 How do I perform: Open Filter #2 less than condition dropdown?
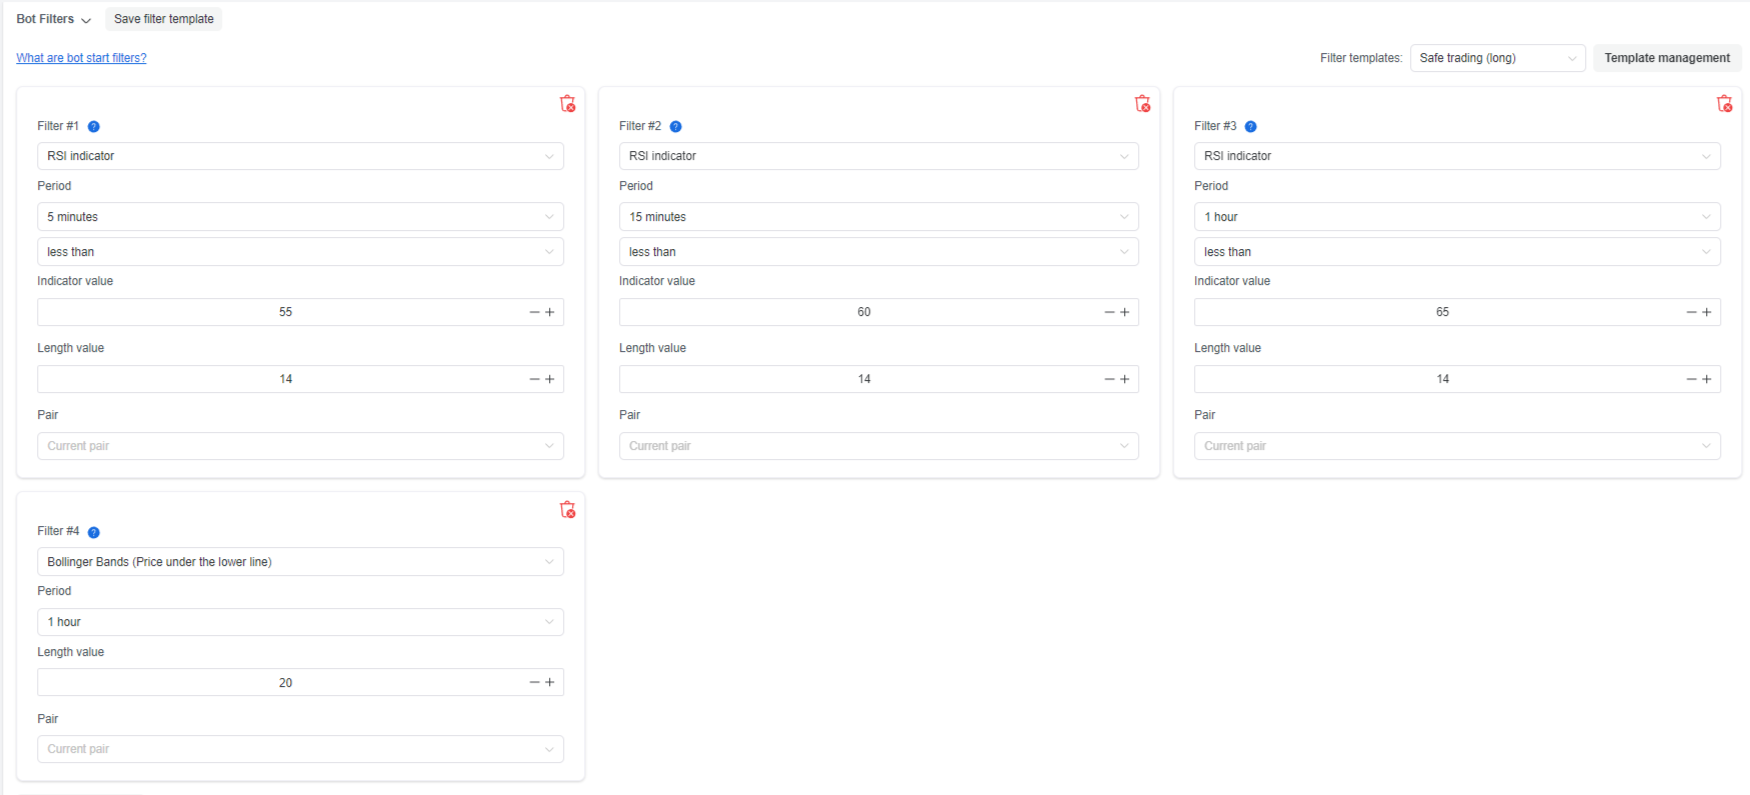tap(879, 252)
